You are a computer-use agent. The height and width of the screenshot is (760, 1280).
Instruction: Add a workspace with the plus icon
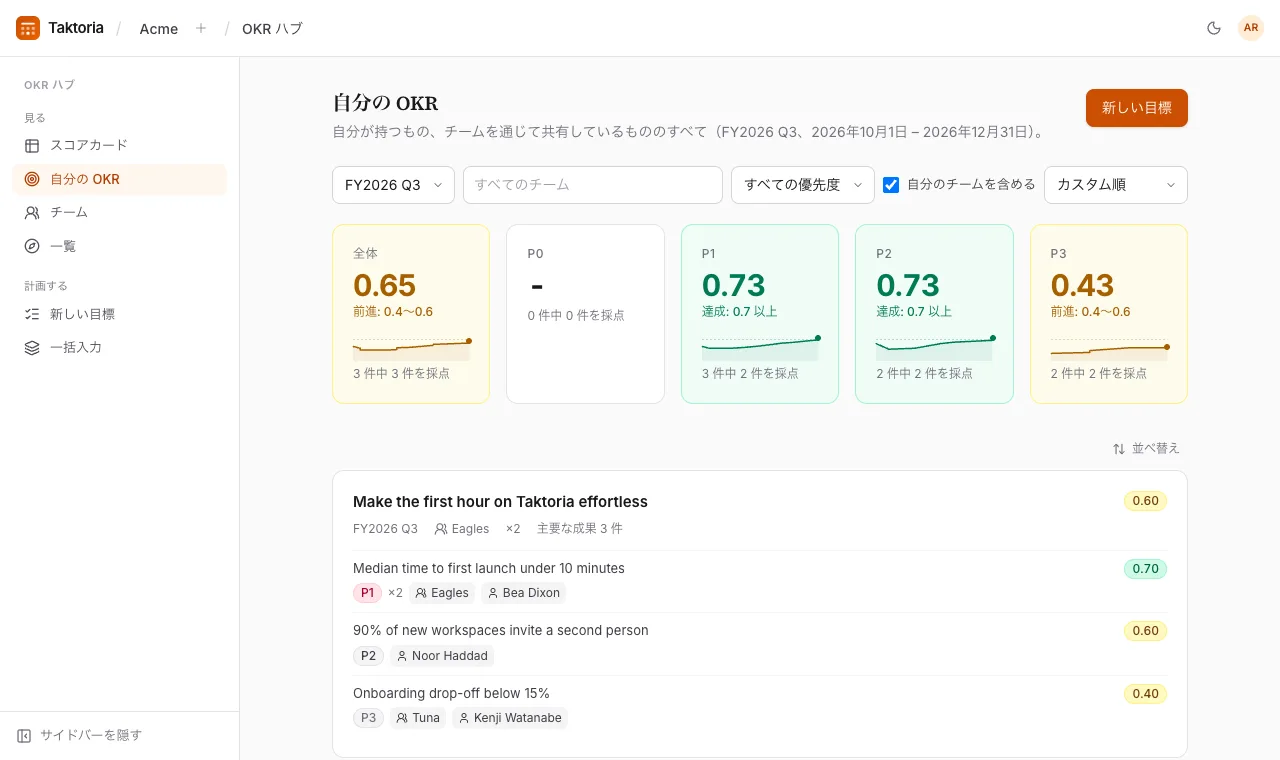(201, 28)
